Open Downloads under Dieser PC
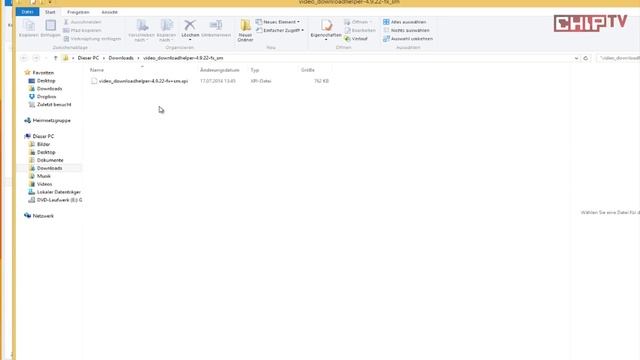The height and width of the screenshot is (360, 640). (x=49, y=168)
